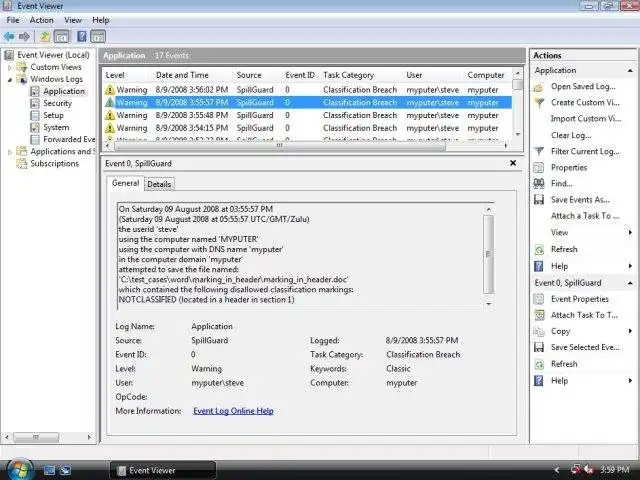The width and height of the screenshot is (640, 480).
Task: Click Save Selected Events action
Action: pos(584,348)
